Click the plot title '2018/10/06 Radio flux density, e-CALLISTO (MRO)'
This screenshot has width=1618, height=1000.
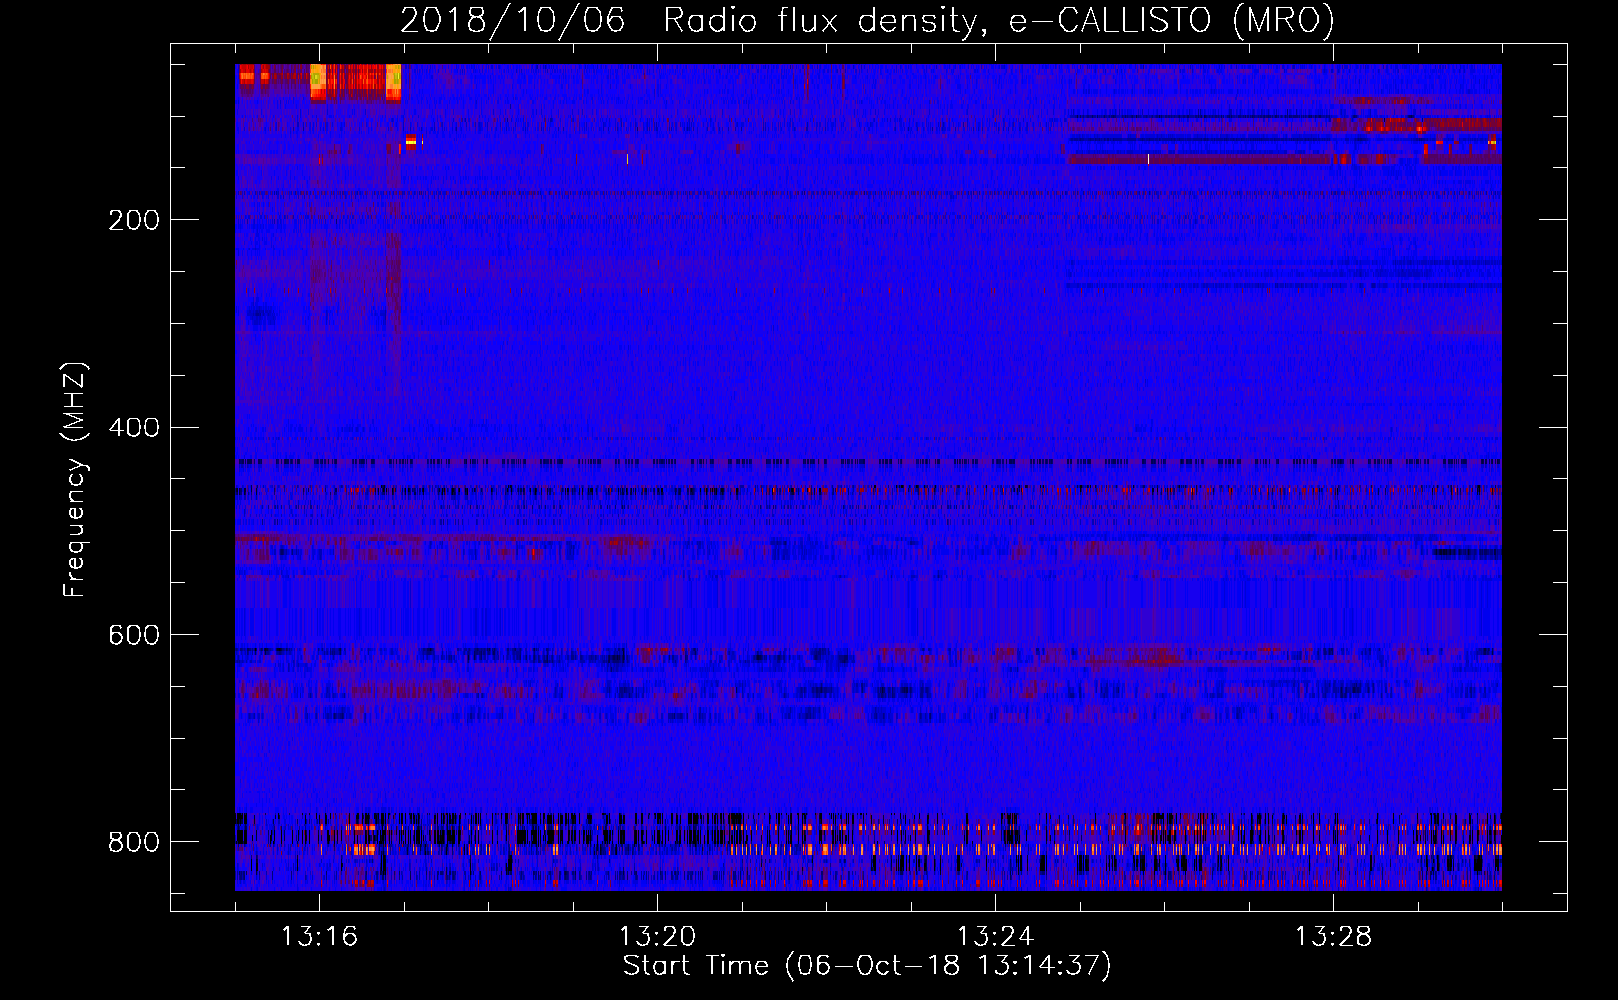pos(867,20)
